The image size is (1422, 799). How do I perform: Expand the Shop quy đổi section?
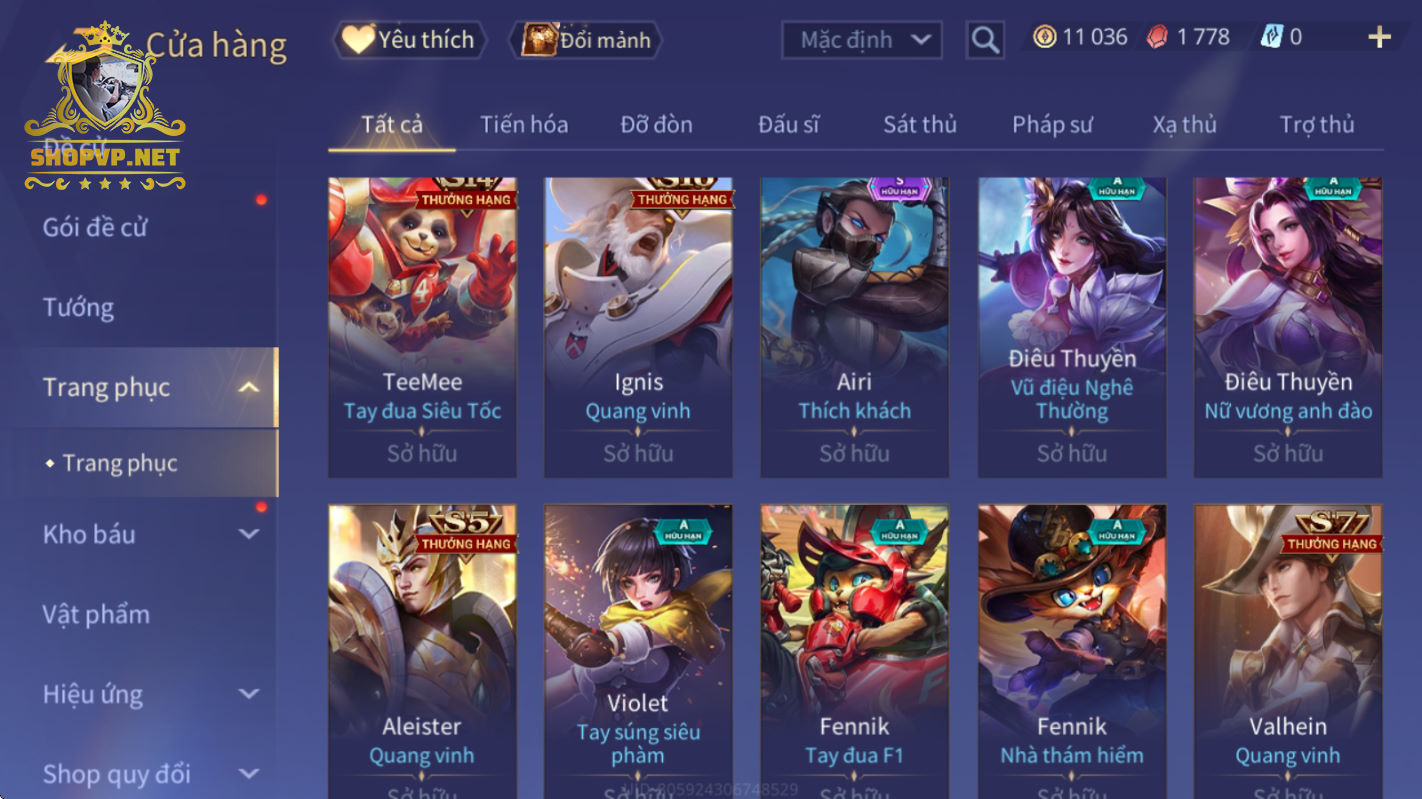click(249, 773)
